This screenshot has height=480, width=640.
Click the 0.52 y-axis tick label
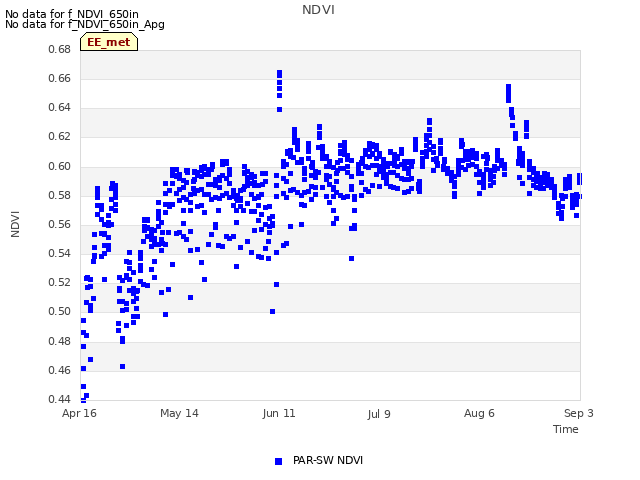(x=60, y=282)
